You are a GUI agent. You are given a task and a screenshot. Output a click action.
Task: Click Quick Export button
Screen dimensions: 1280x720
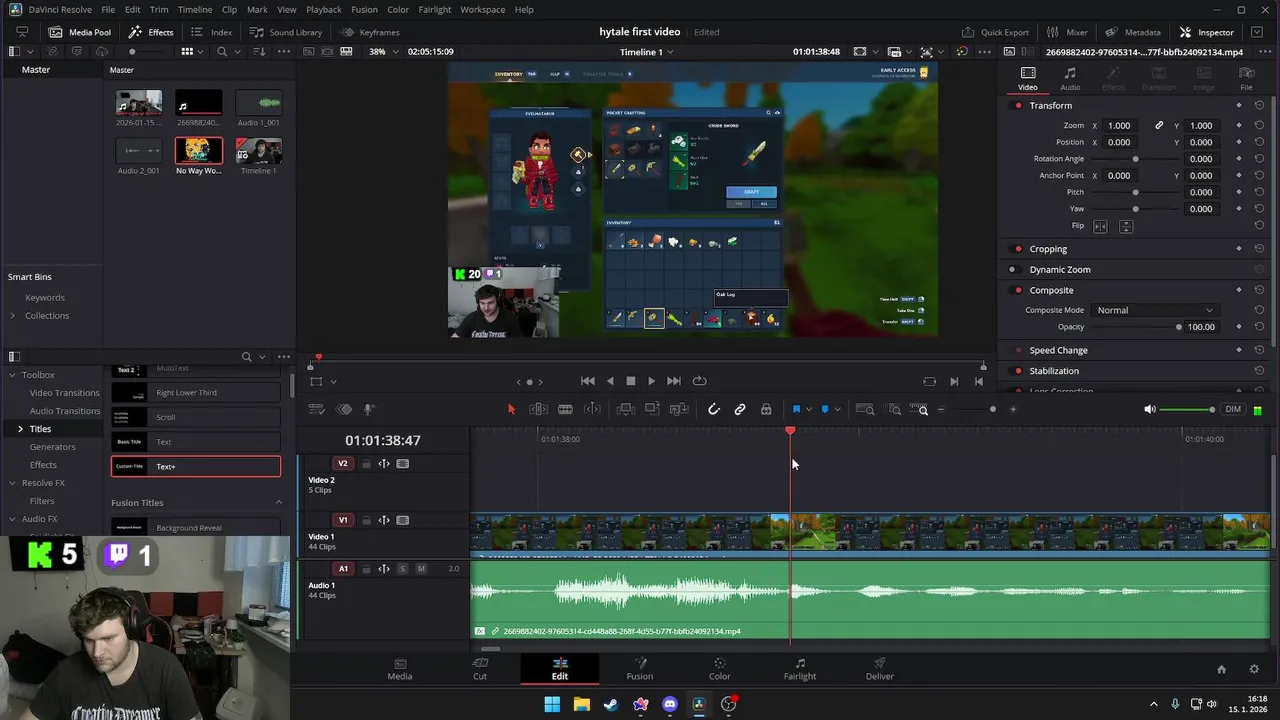[x=995, y=32]
